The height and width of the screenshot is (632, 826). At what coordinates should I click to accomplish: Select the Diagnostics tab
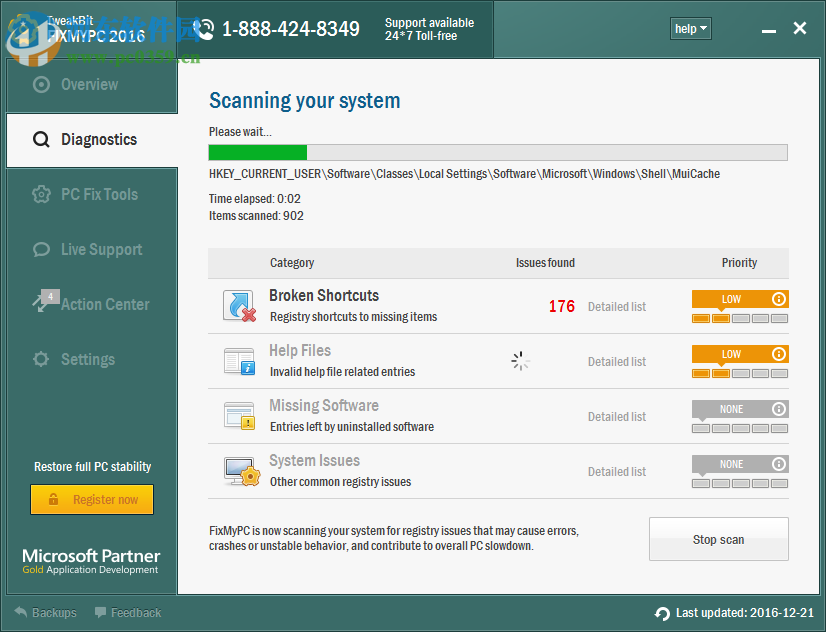pyautogui.click(x=92, y=140)
